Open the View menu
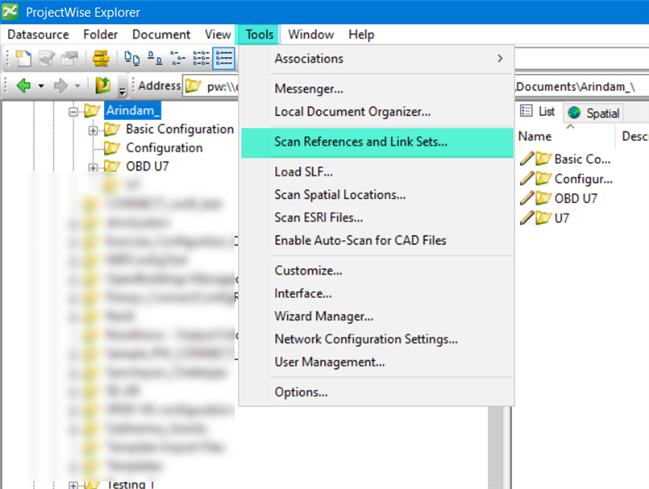 click(218, 34)
